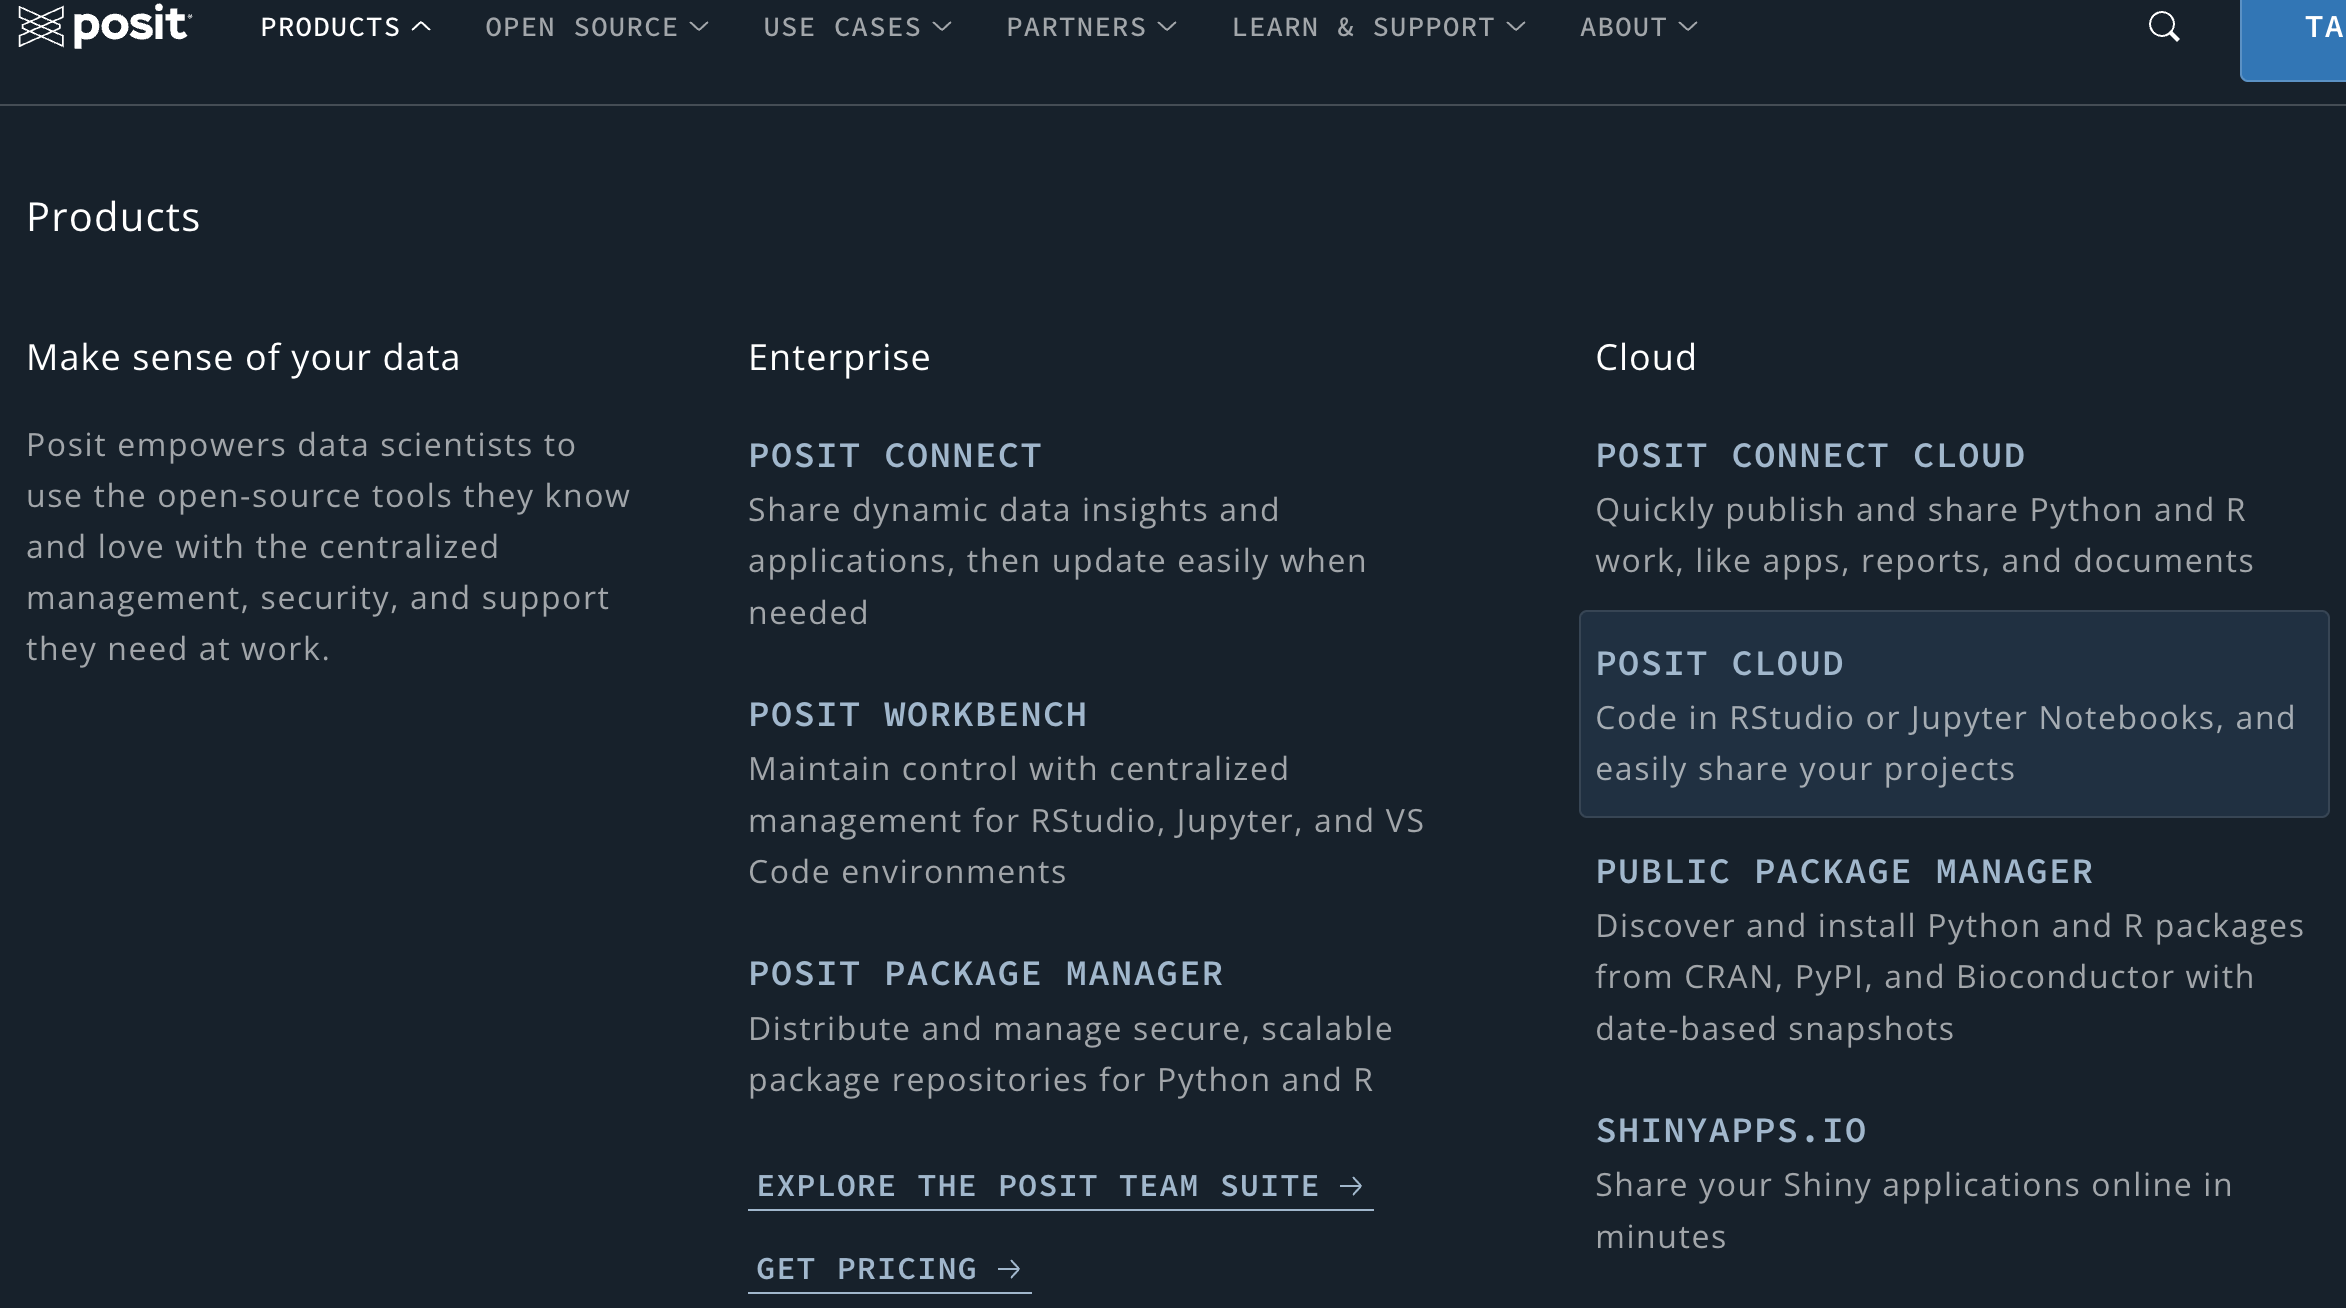Viewport: 2346px width, 1308px height.
Task: Collapse the Products menu chevron
Action: tap(422, 27)
